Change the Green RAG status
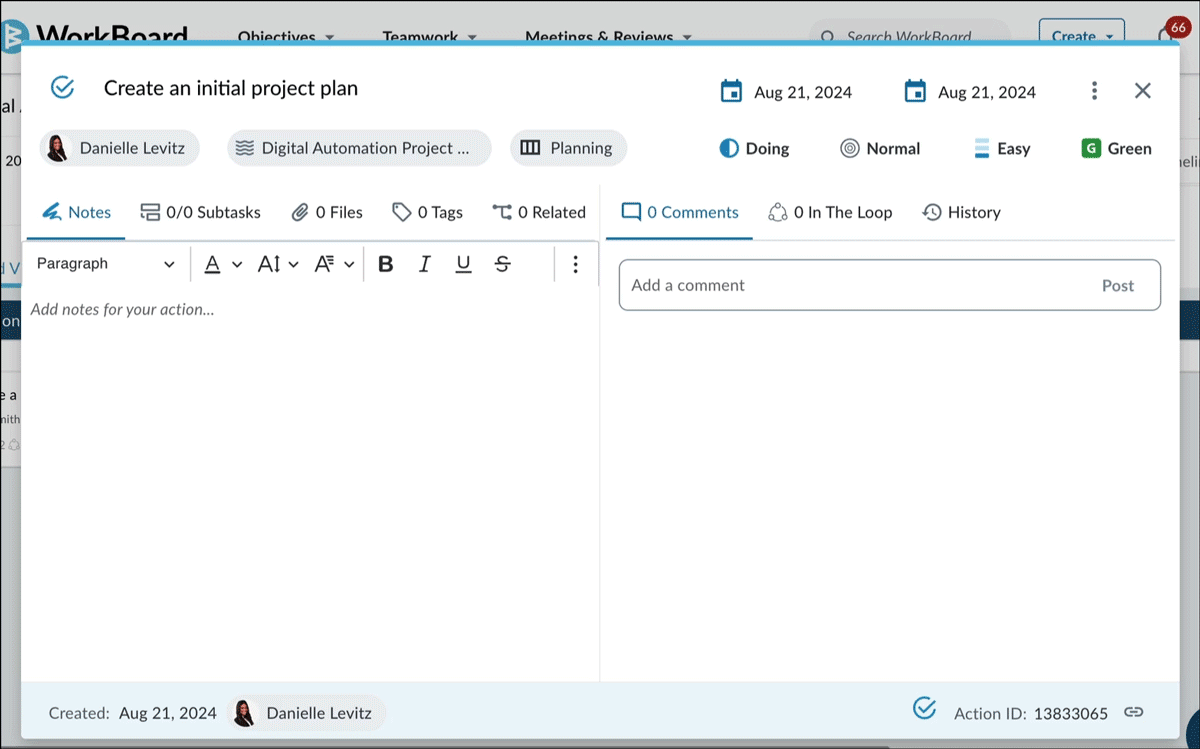The image size is (1200, 749). point(1116,148)
